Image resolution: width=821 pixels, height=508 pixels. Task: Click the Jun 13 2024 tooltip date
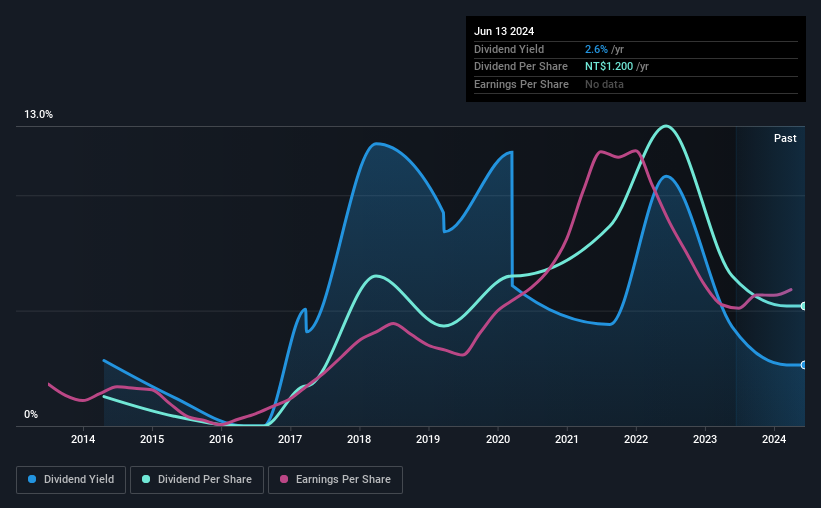pyautogui.click(x=504, y=31)
